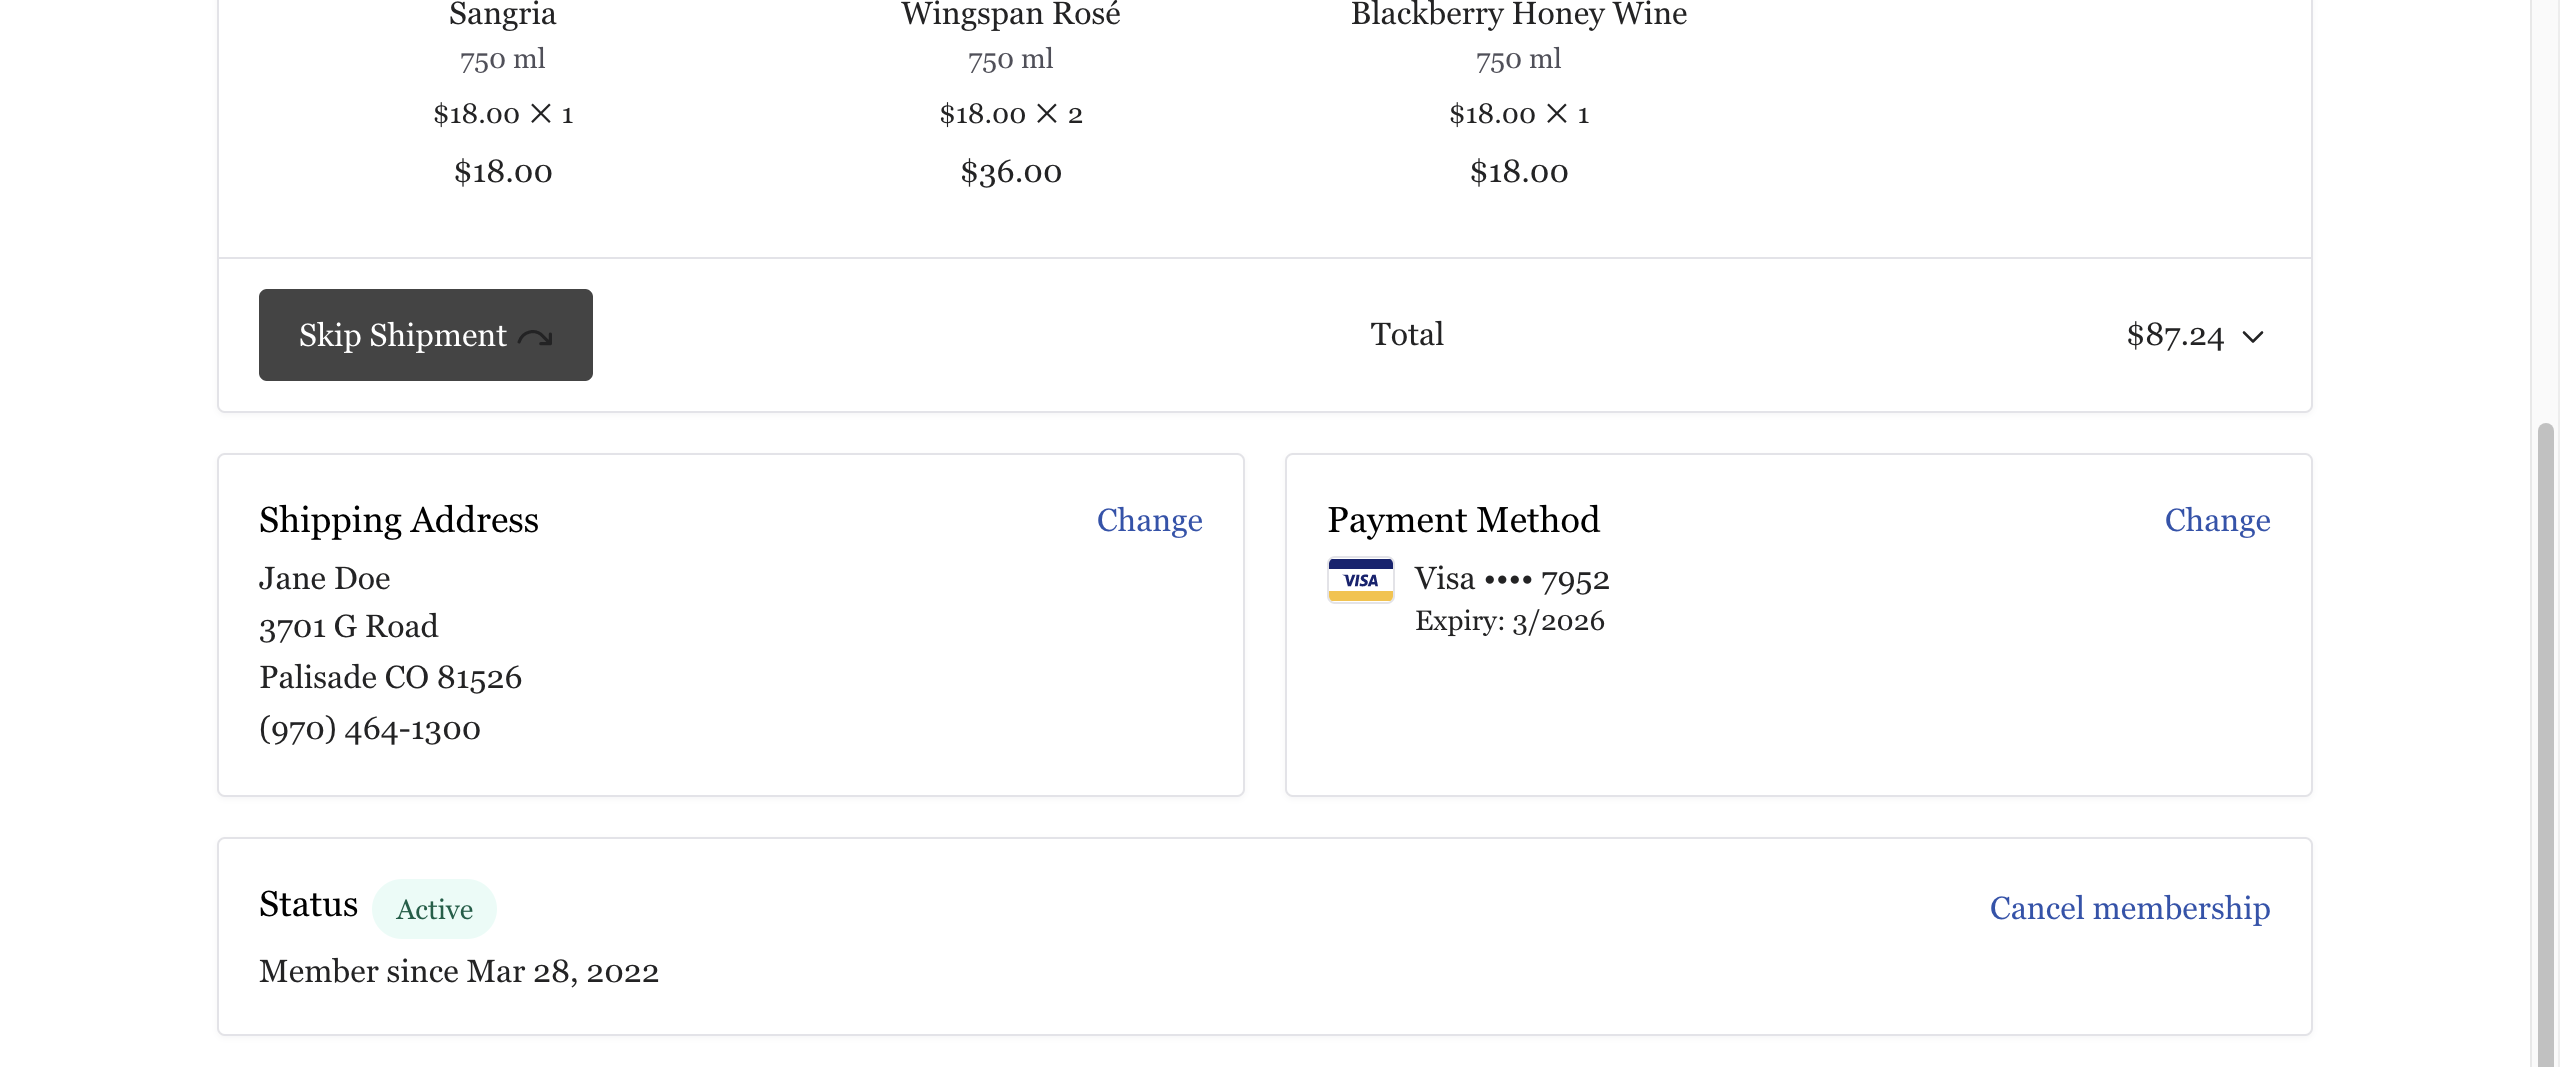The height and width of the screenshot is (1067, 2560).
Task: Change the payment method
Action: 2217,520
